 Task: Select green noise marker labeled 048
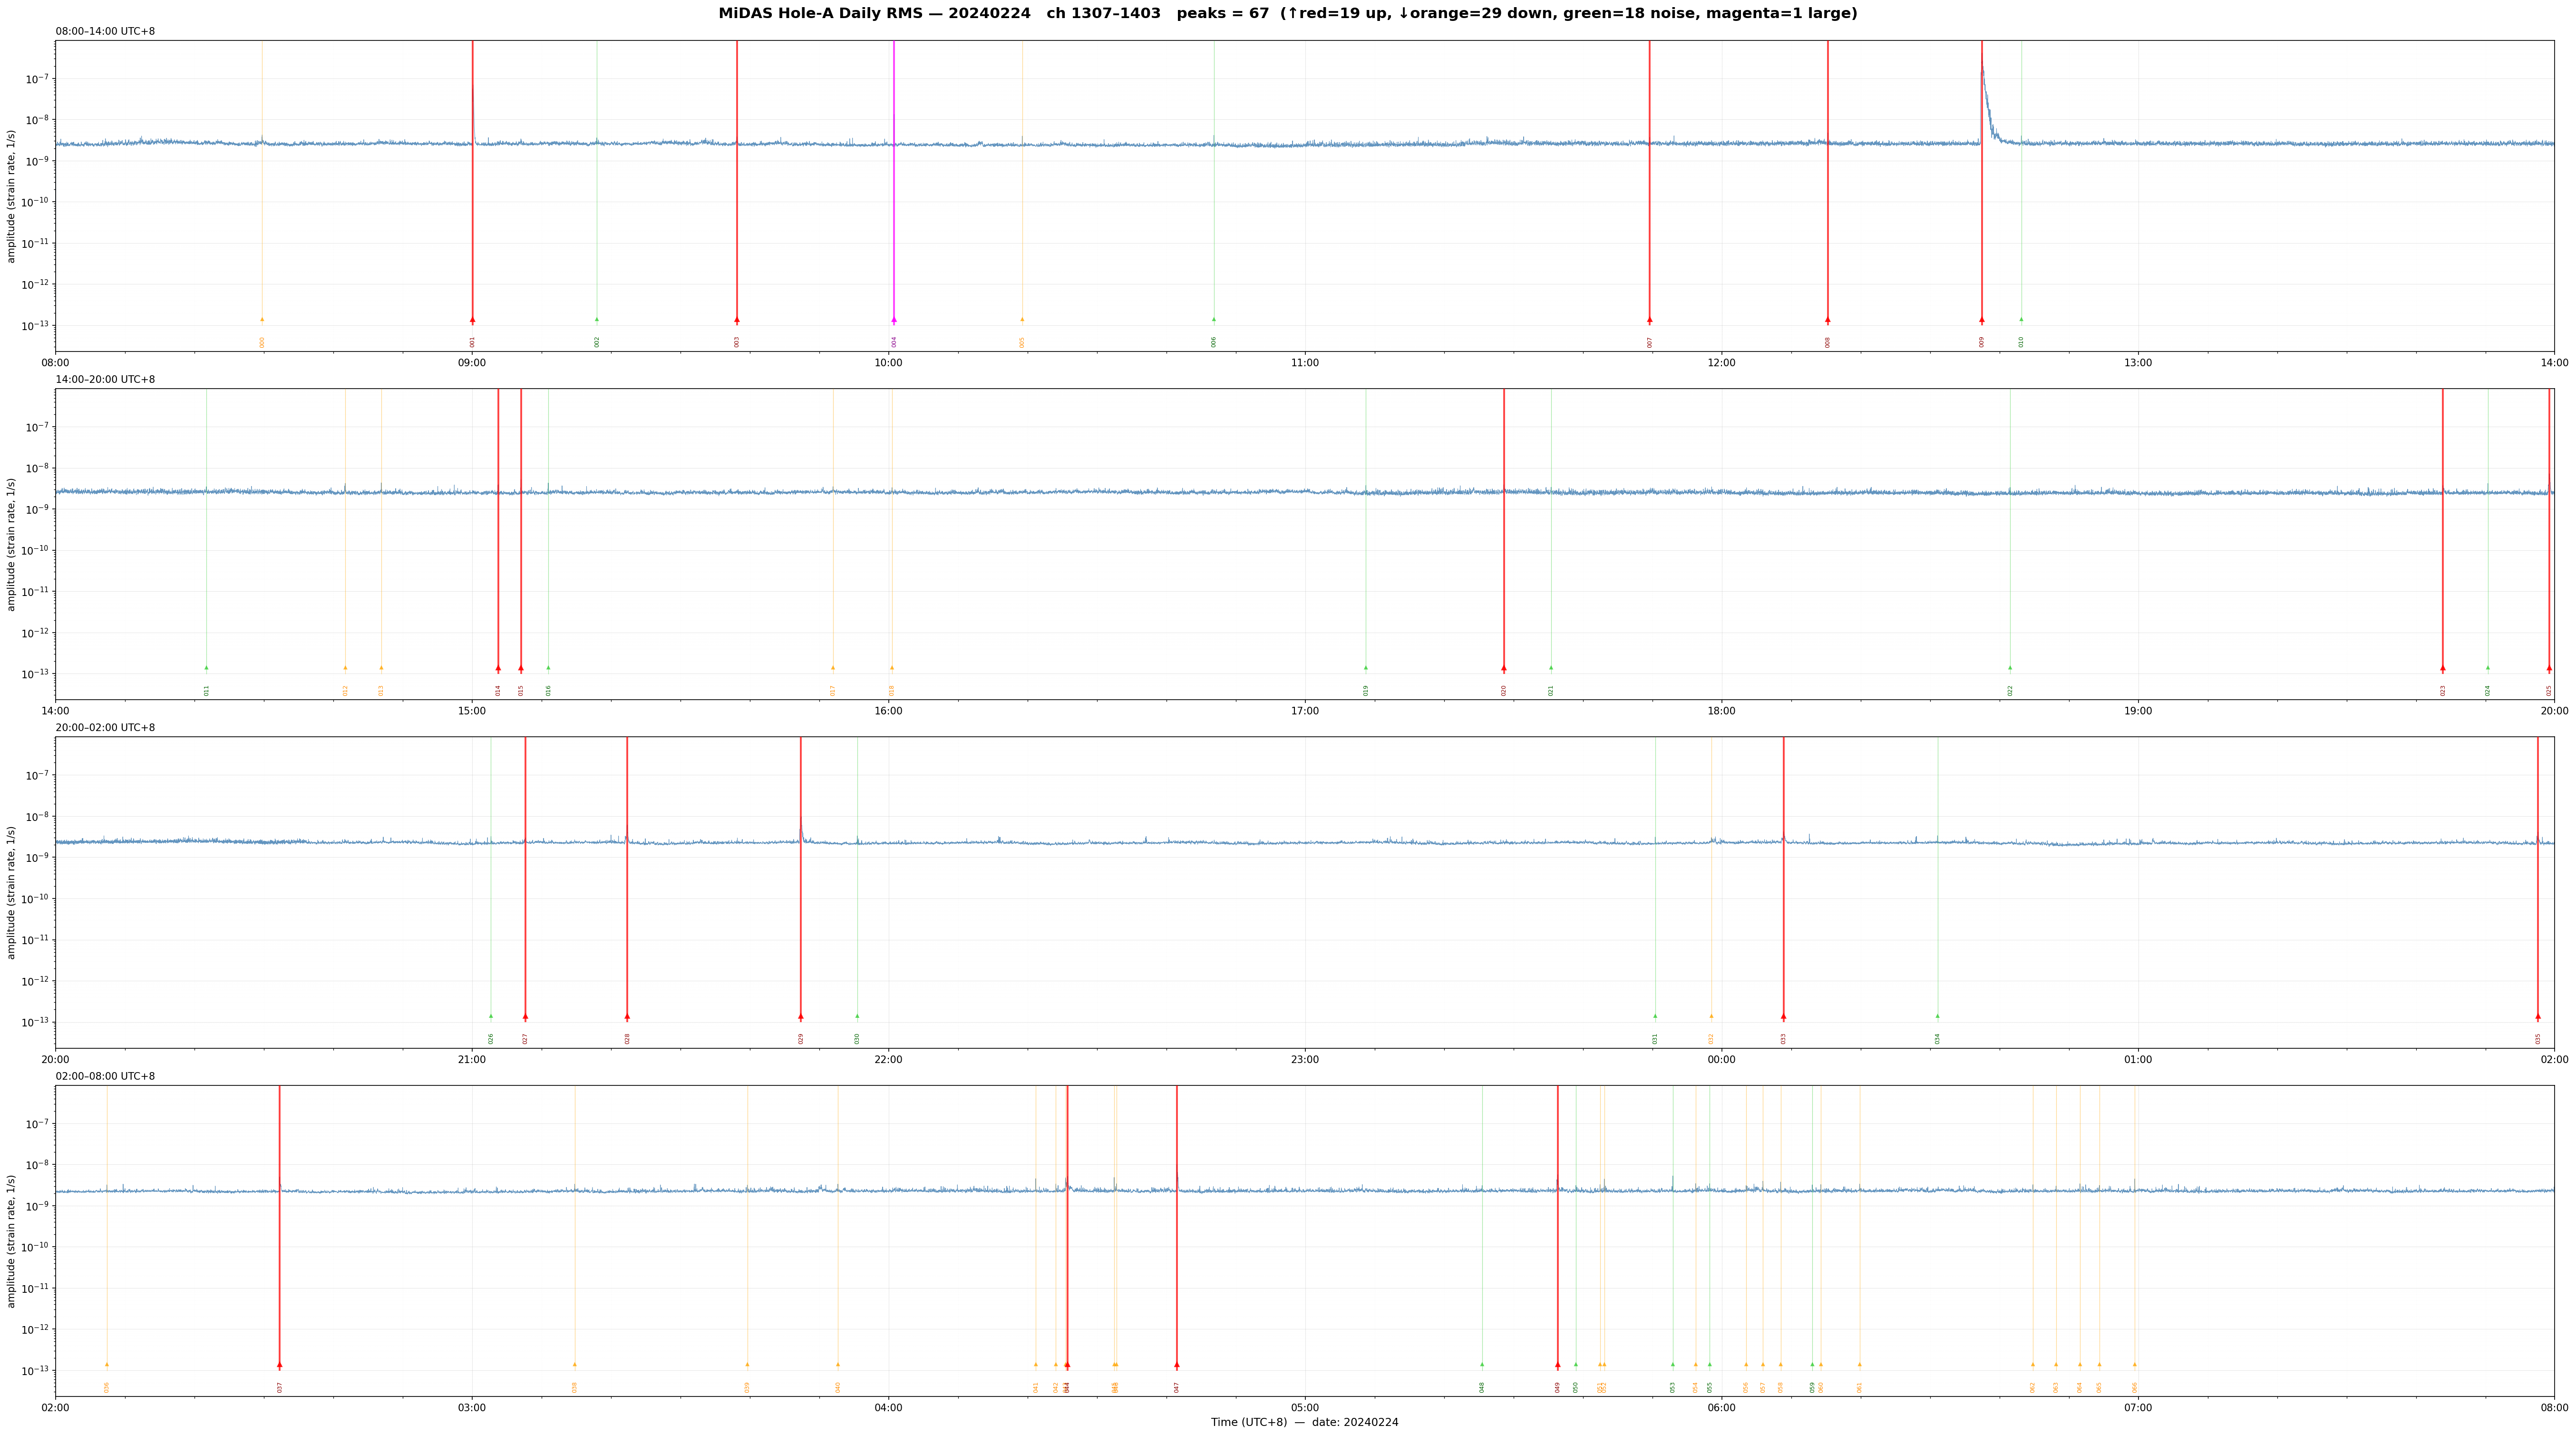[x=1482, y=1365]
